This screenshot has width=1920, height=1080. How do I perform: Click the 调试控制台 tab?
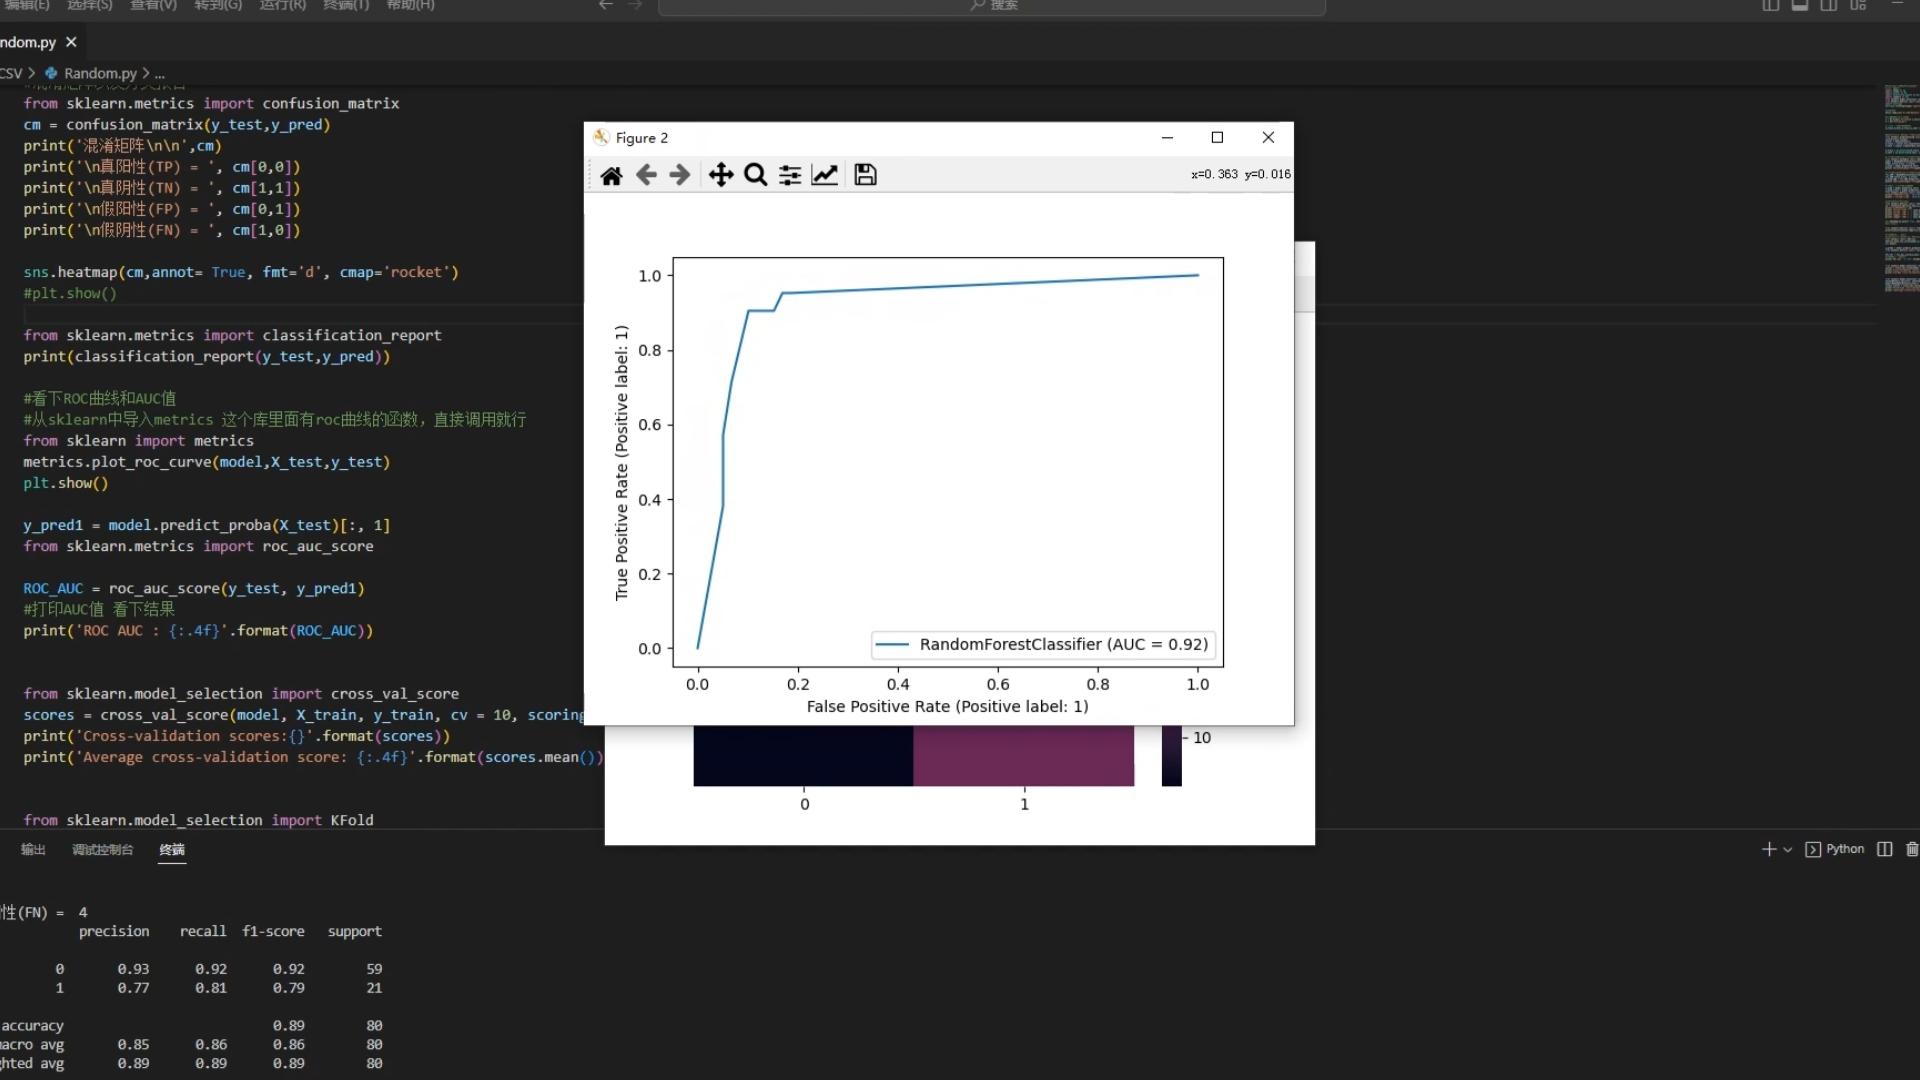(x=102, y=849)
